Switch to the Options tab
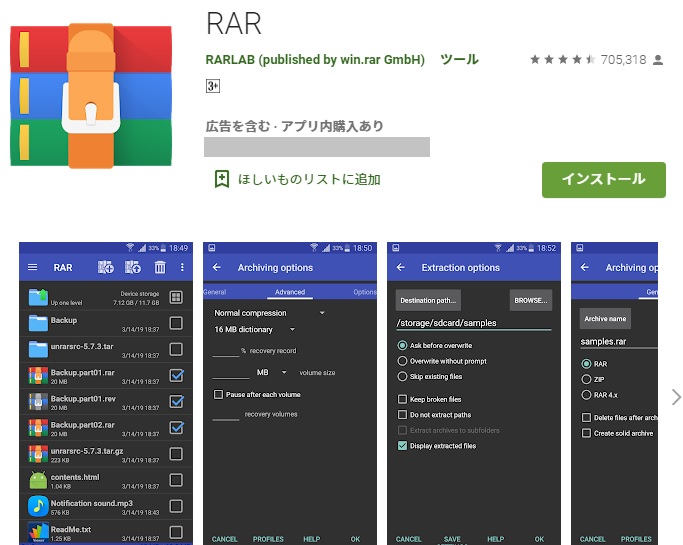The width and height of the screenshot is (683, 545). click(x=365, y=292)
